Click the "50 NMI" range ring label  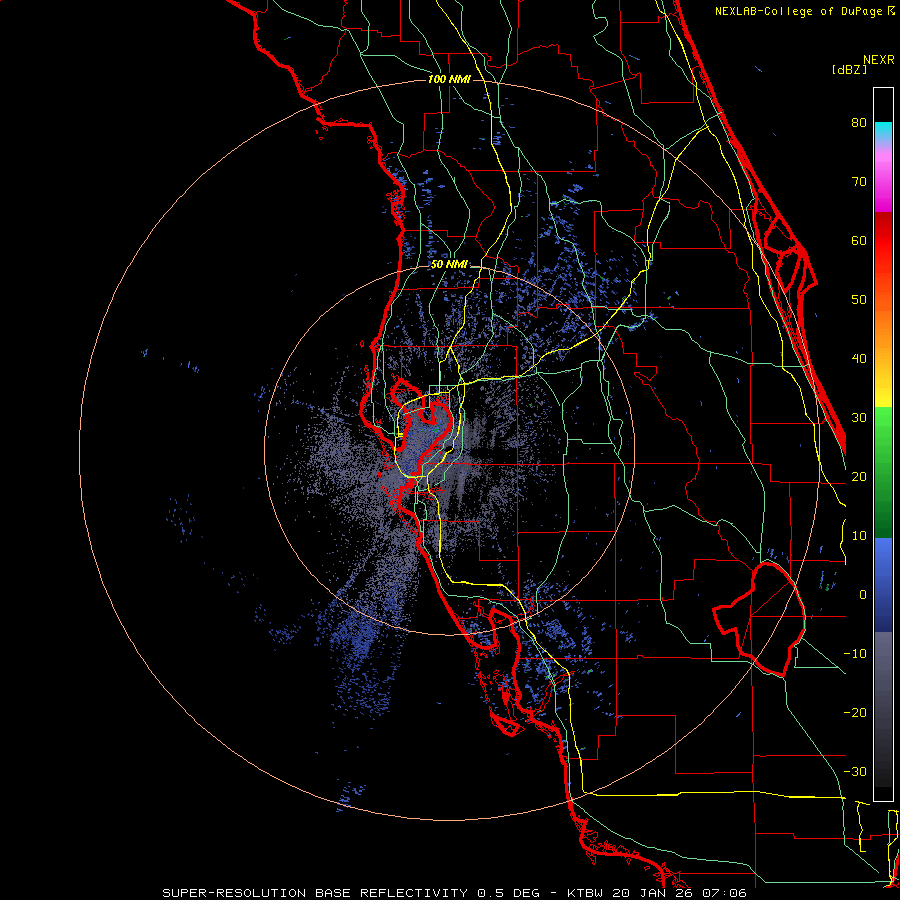[x=449, y=265]
